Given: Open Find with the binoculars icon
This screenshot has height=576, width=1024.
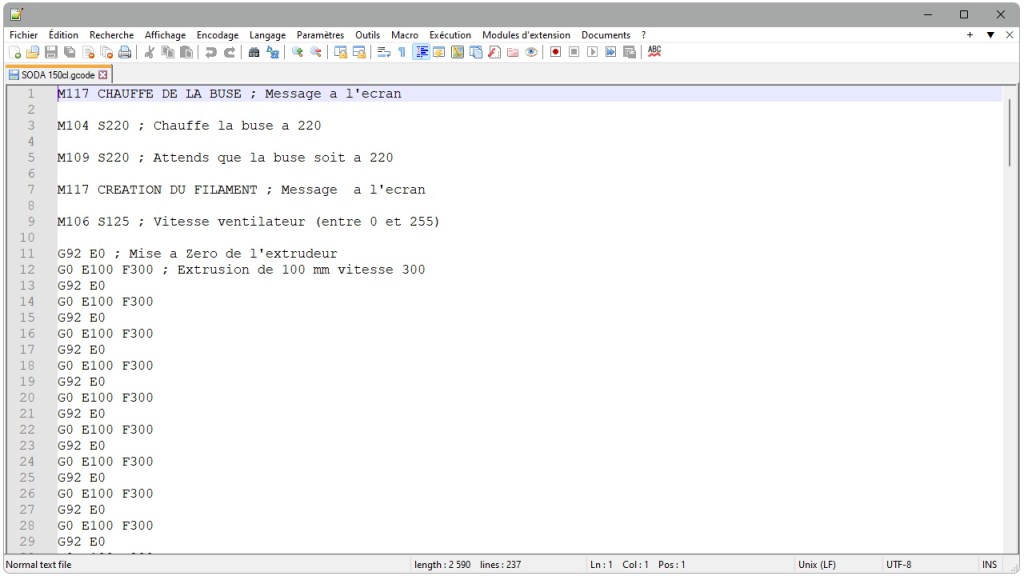Looking at the screenshot, I should (254, 52).
